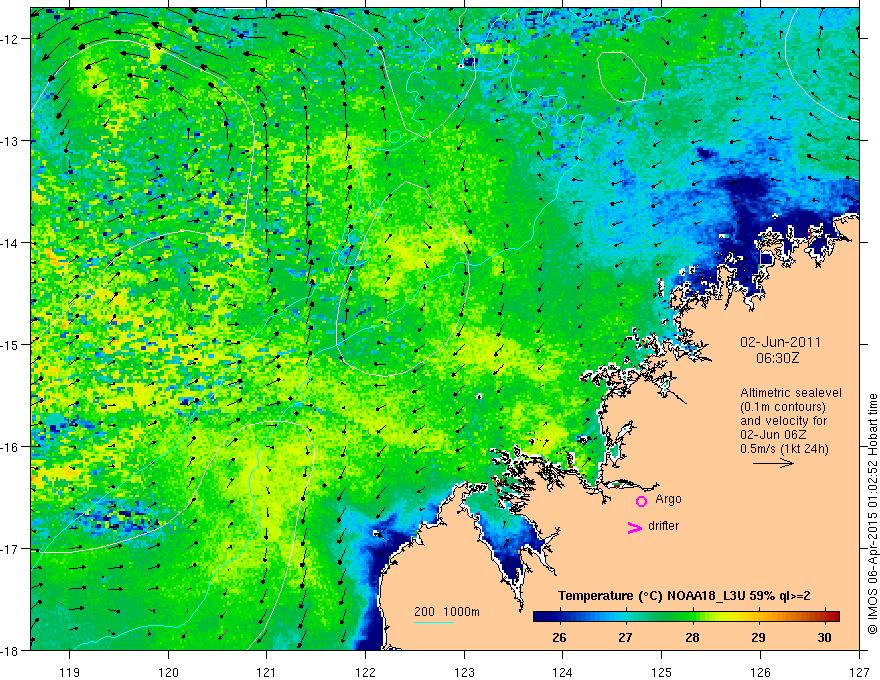880x680 pixels.
Task: Click the 0.5m/s velocity scale arrow
Action: tap(773, 463)
